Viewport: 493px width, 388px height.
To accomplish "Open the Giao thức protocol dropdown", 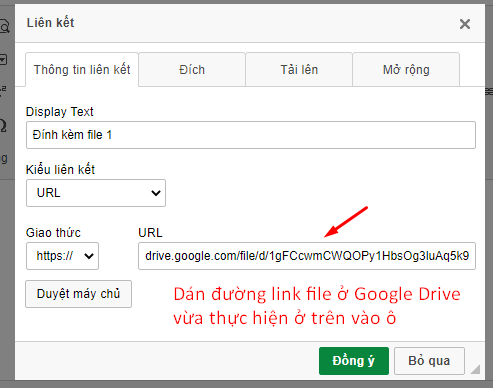I will 62,256.
